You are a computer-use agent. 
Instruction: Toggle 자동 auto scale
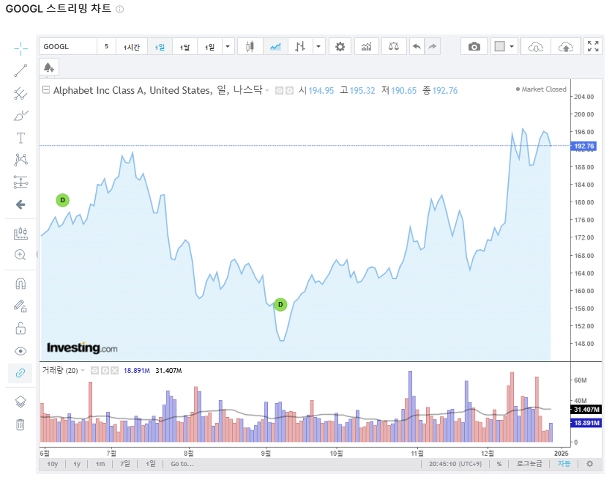pos(564,464)
